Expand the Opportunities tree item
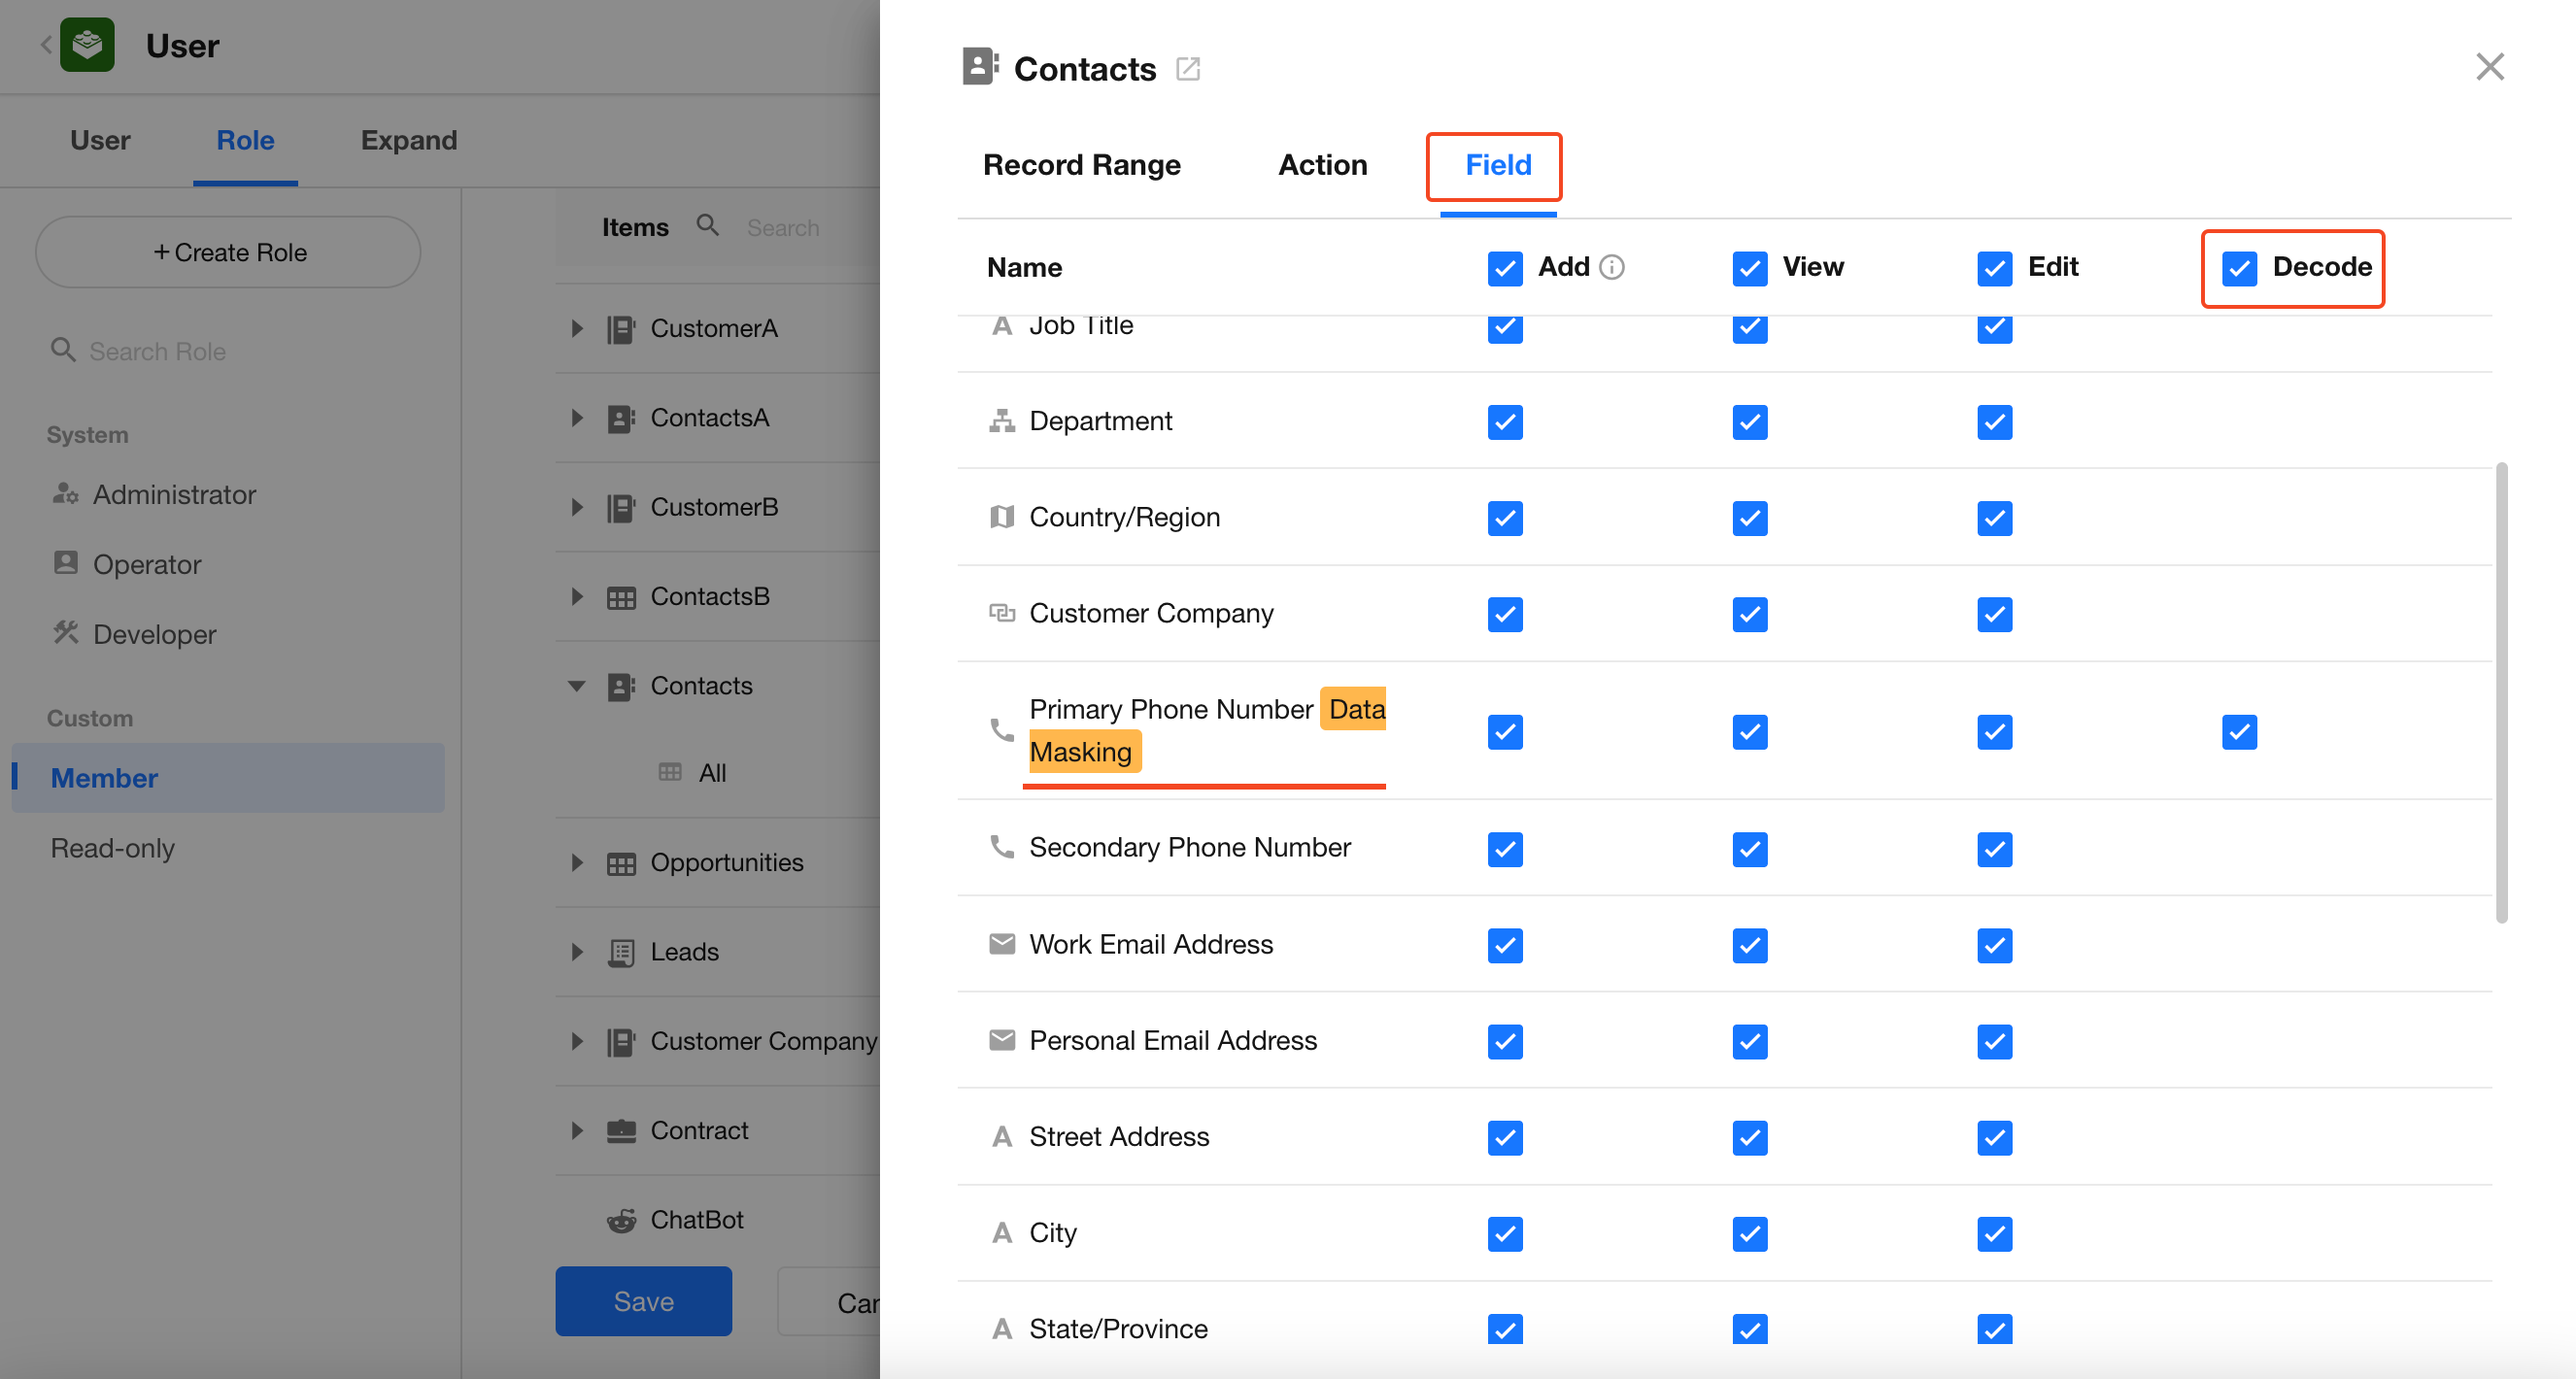Screen dimensions: 2576x1379 pyautogui.click(x=577, y=863)
